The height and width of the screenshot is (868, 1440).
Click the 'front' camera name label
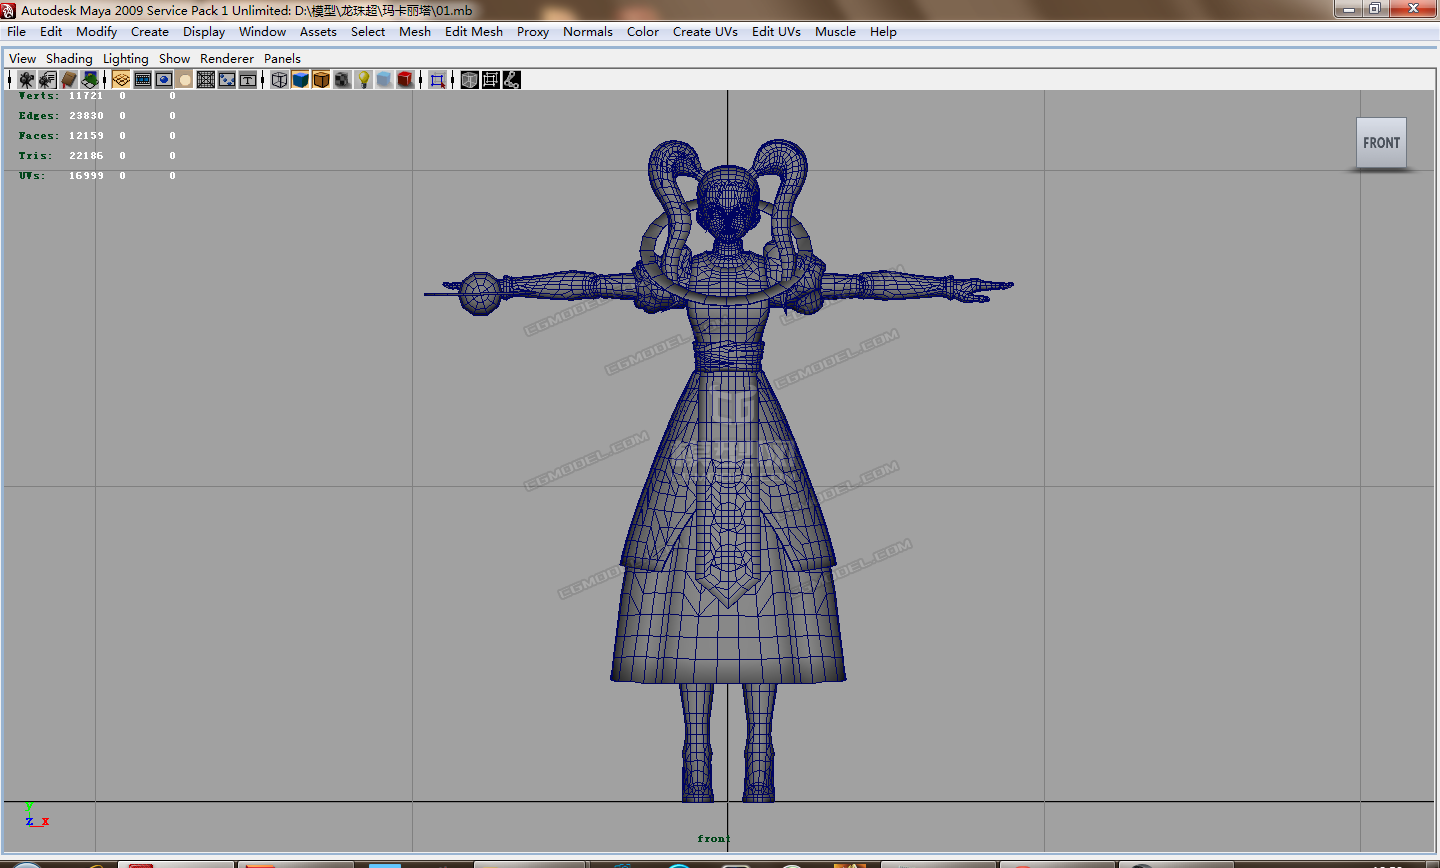tap(714, 839)
